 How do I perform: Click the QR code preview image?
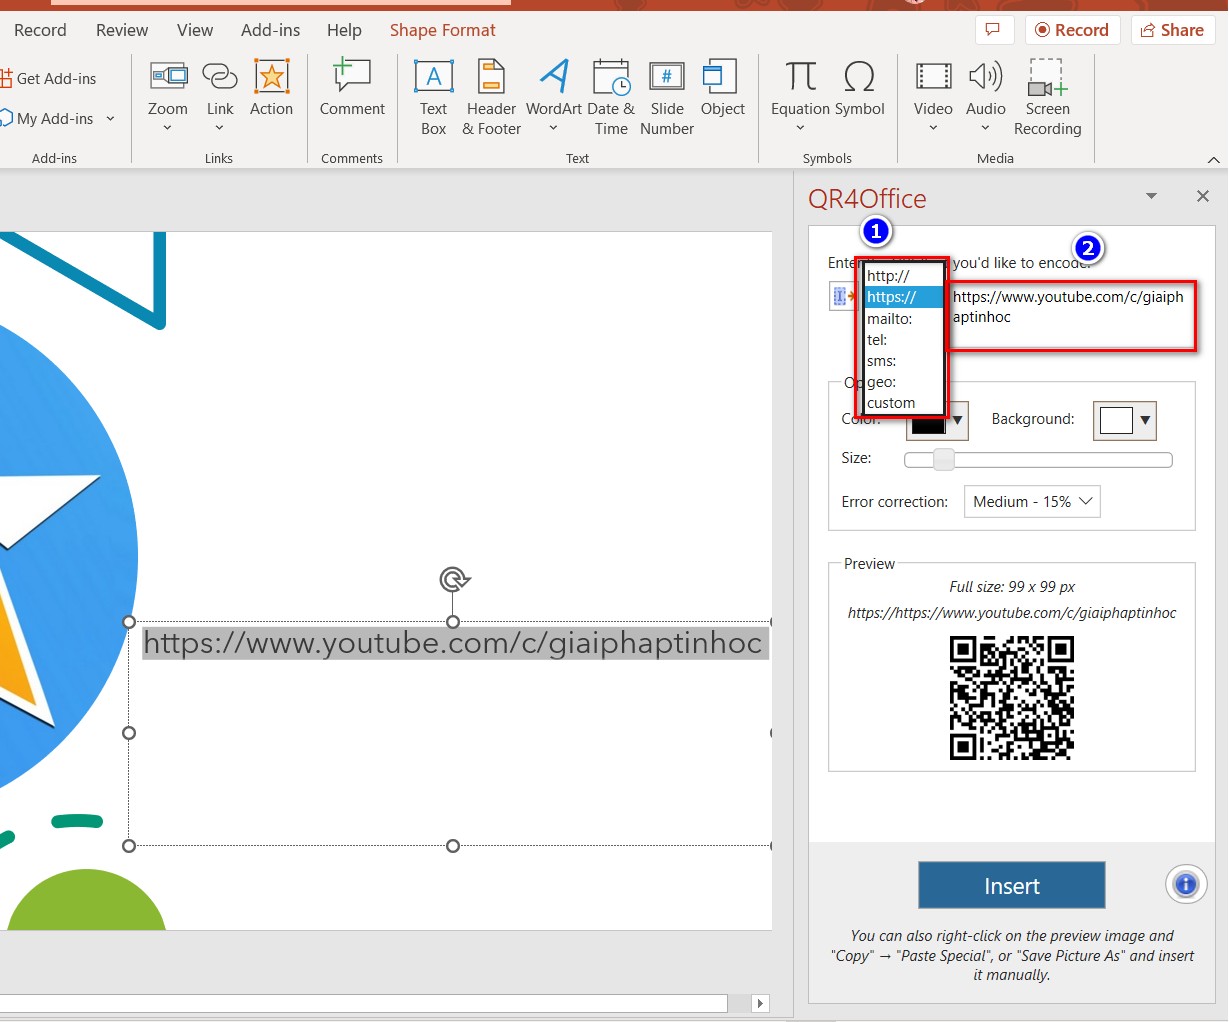(1012, 698)
